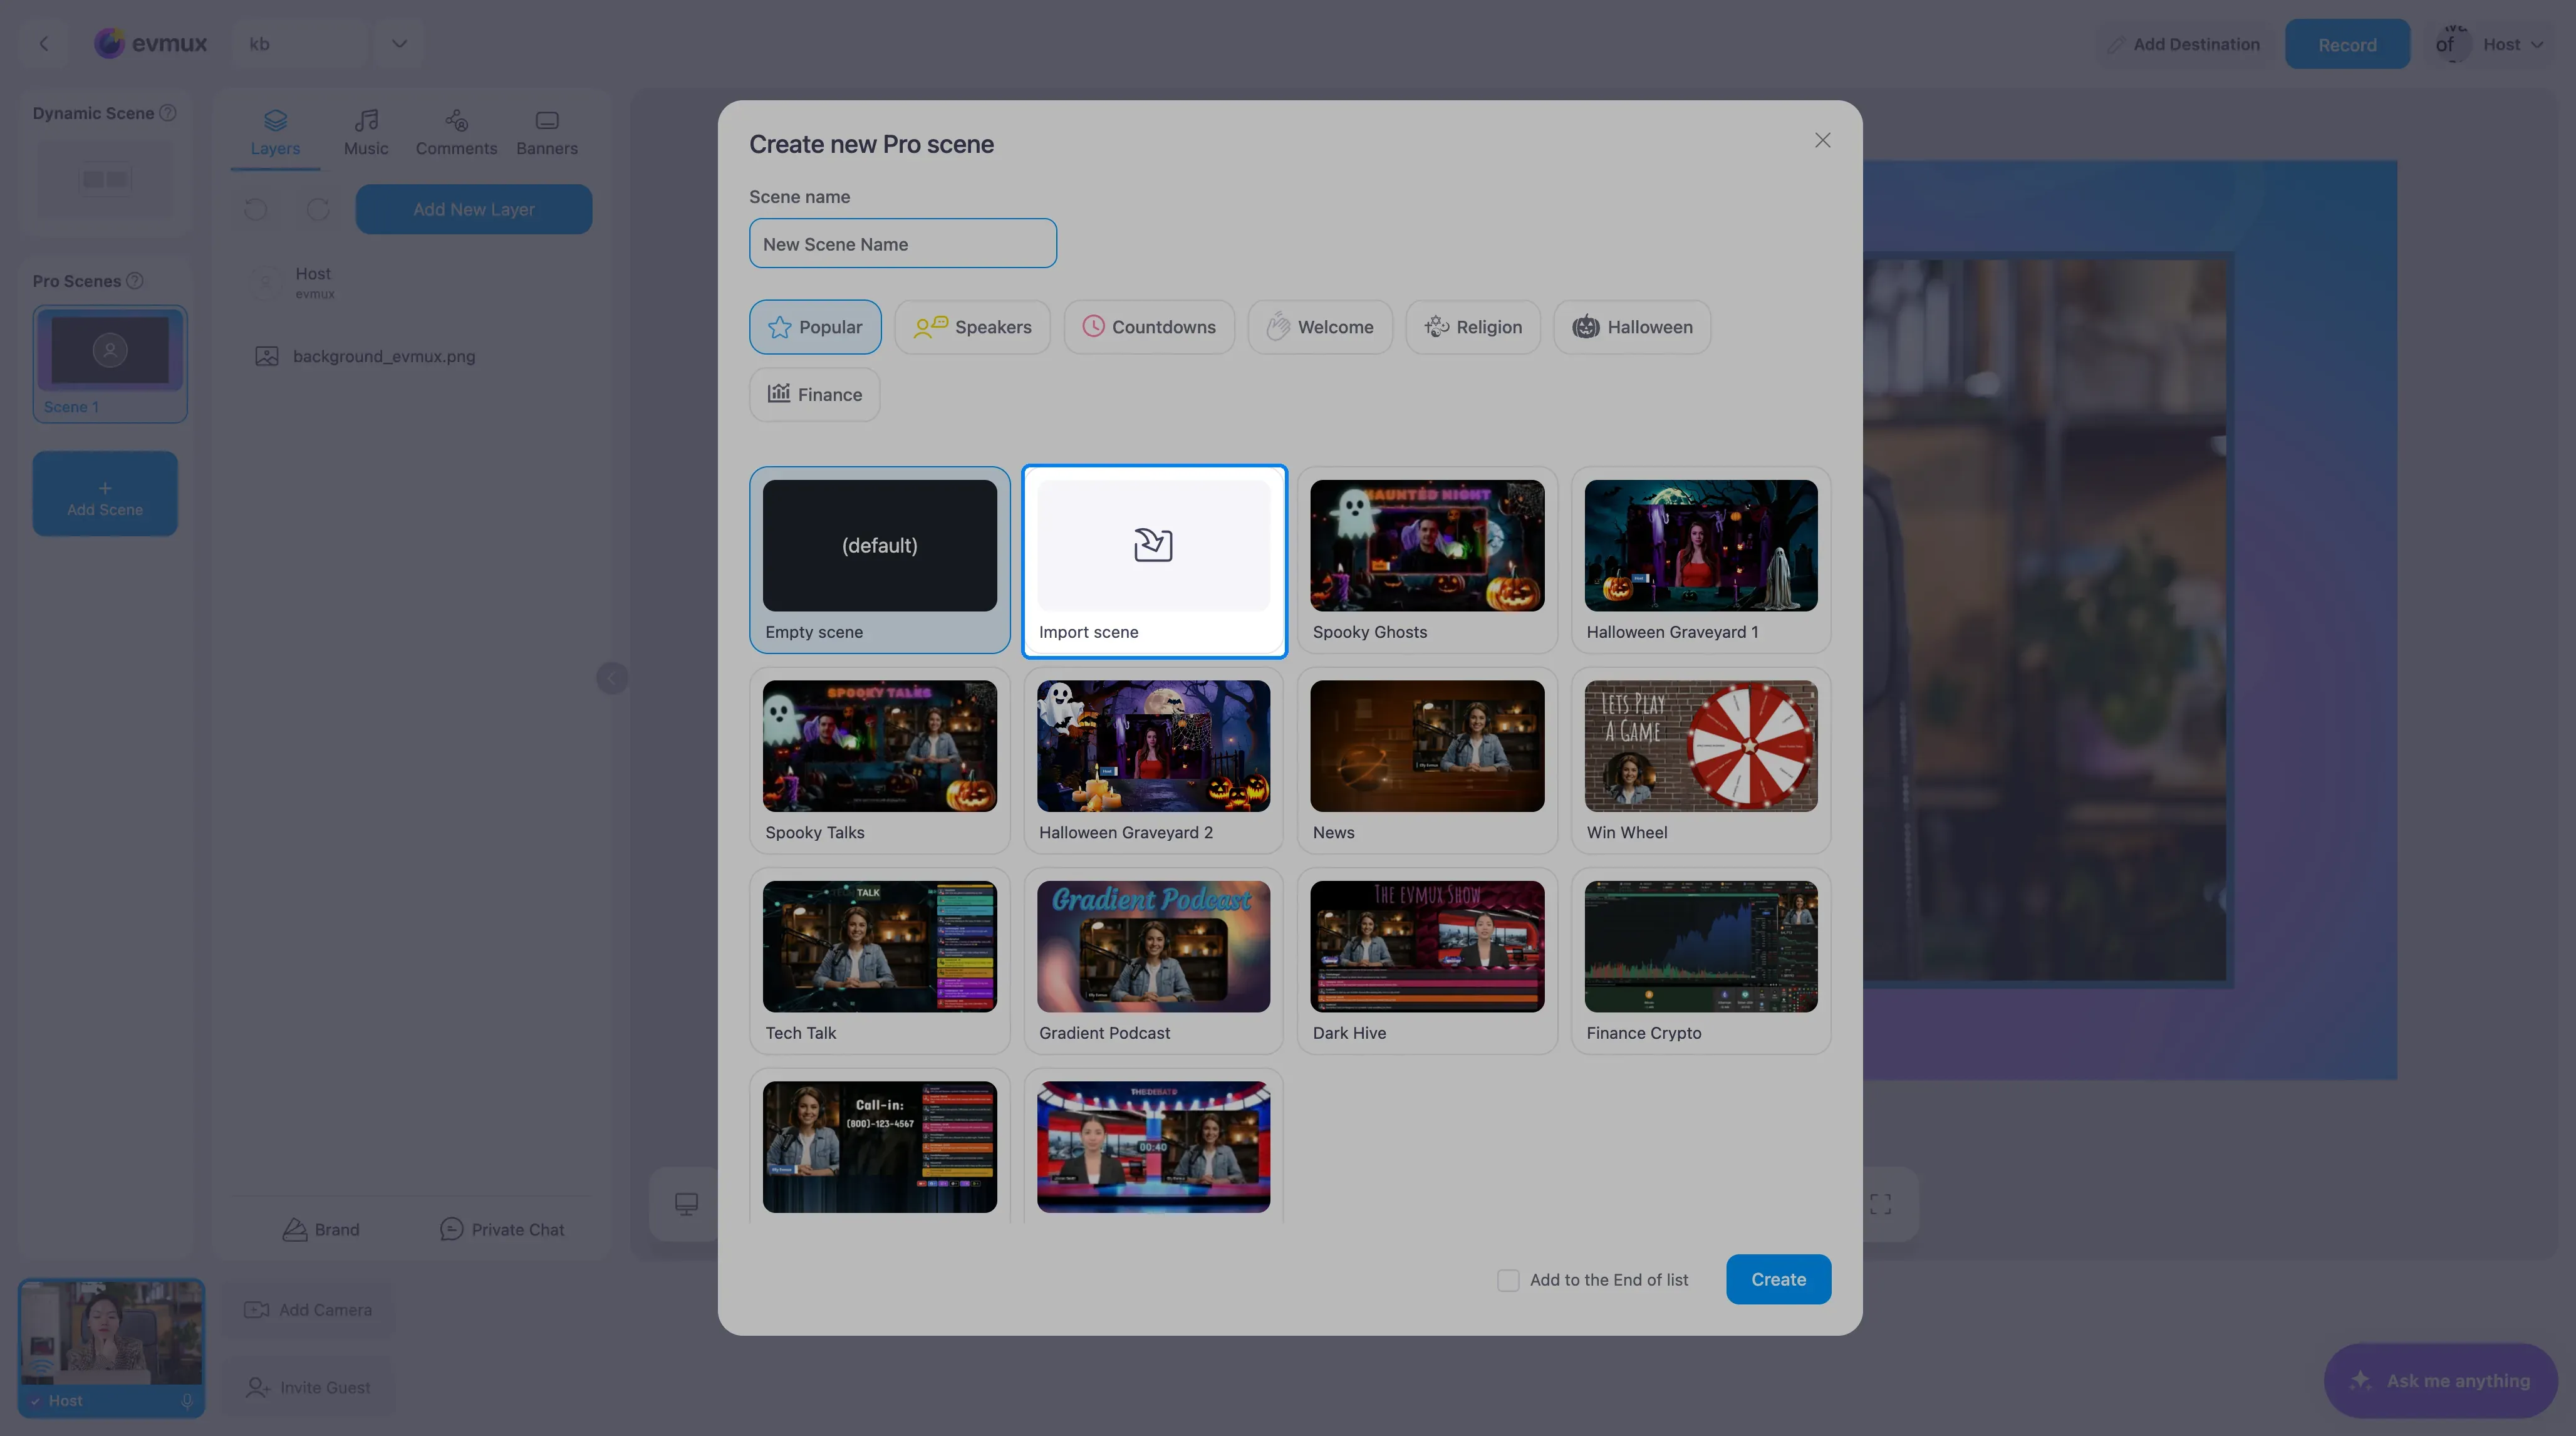Open Private Chat
Screen dimensions: 2576x1436
pyautogui.click(x=502, y=1229)
